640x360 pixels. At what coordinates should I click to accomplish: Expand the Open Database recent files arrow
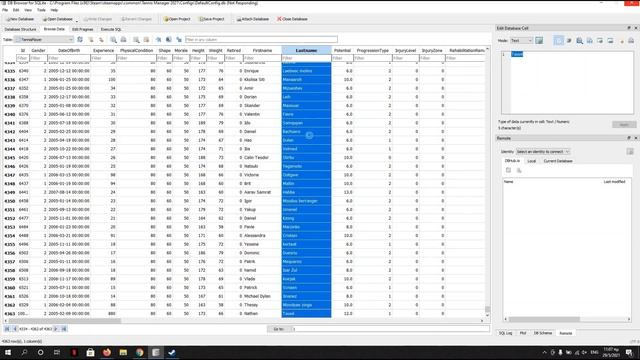76,20
